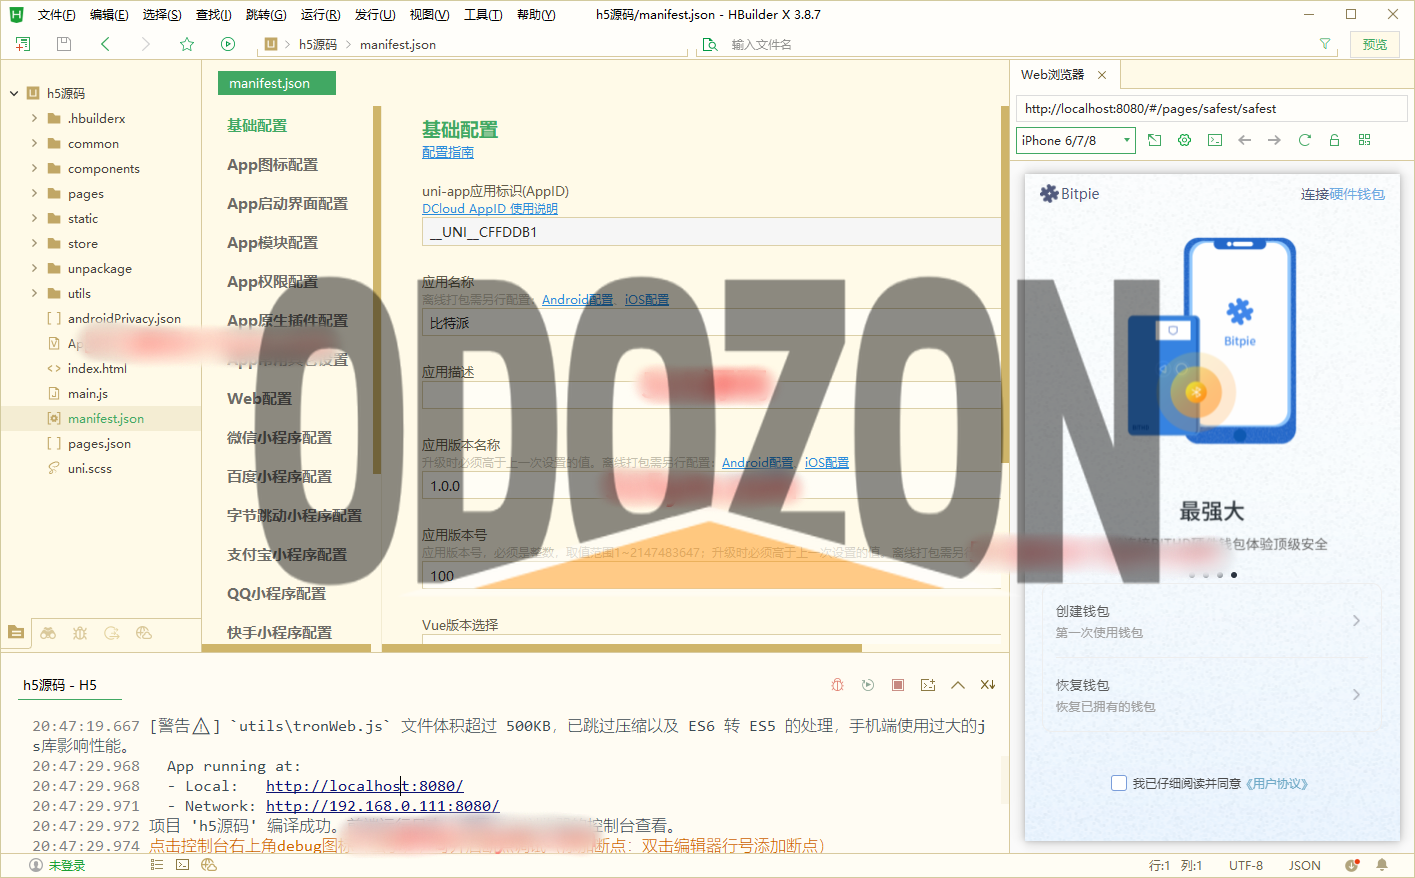The width and height of the screenshot is (1415, 878).
Task: Stop the running process with the red square
Action: click(898, 685)
